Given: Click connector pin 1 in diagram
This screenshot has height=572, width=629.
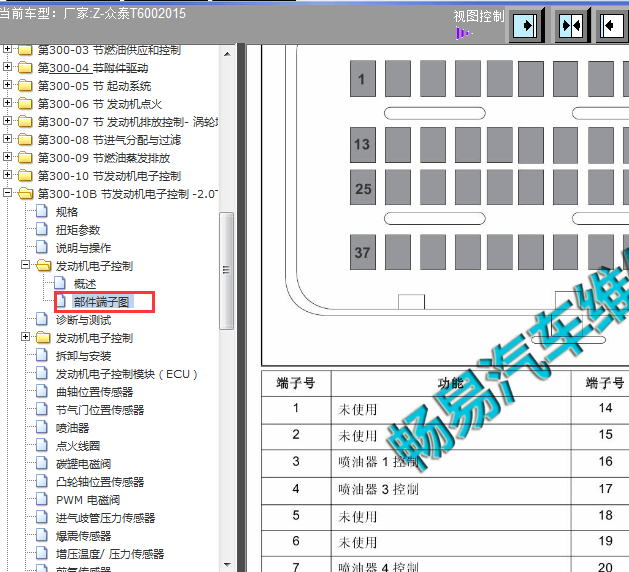Looking at the screenshot, I should coord(363,79).
